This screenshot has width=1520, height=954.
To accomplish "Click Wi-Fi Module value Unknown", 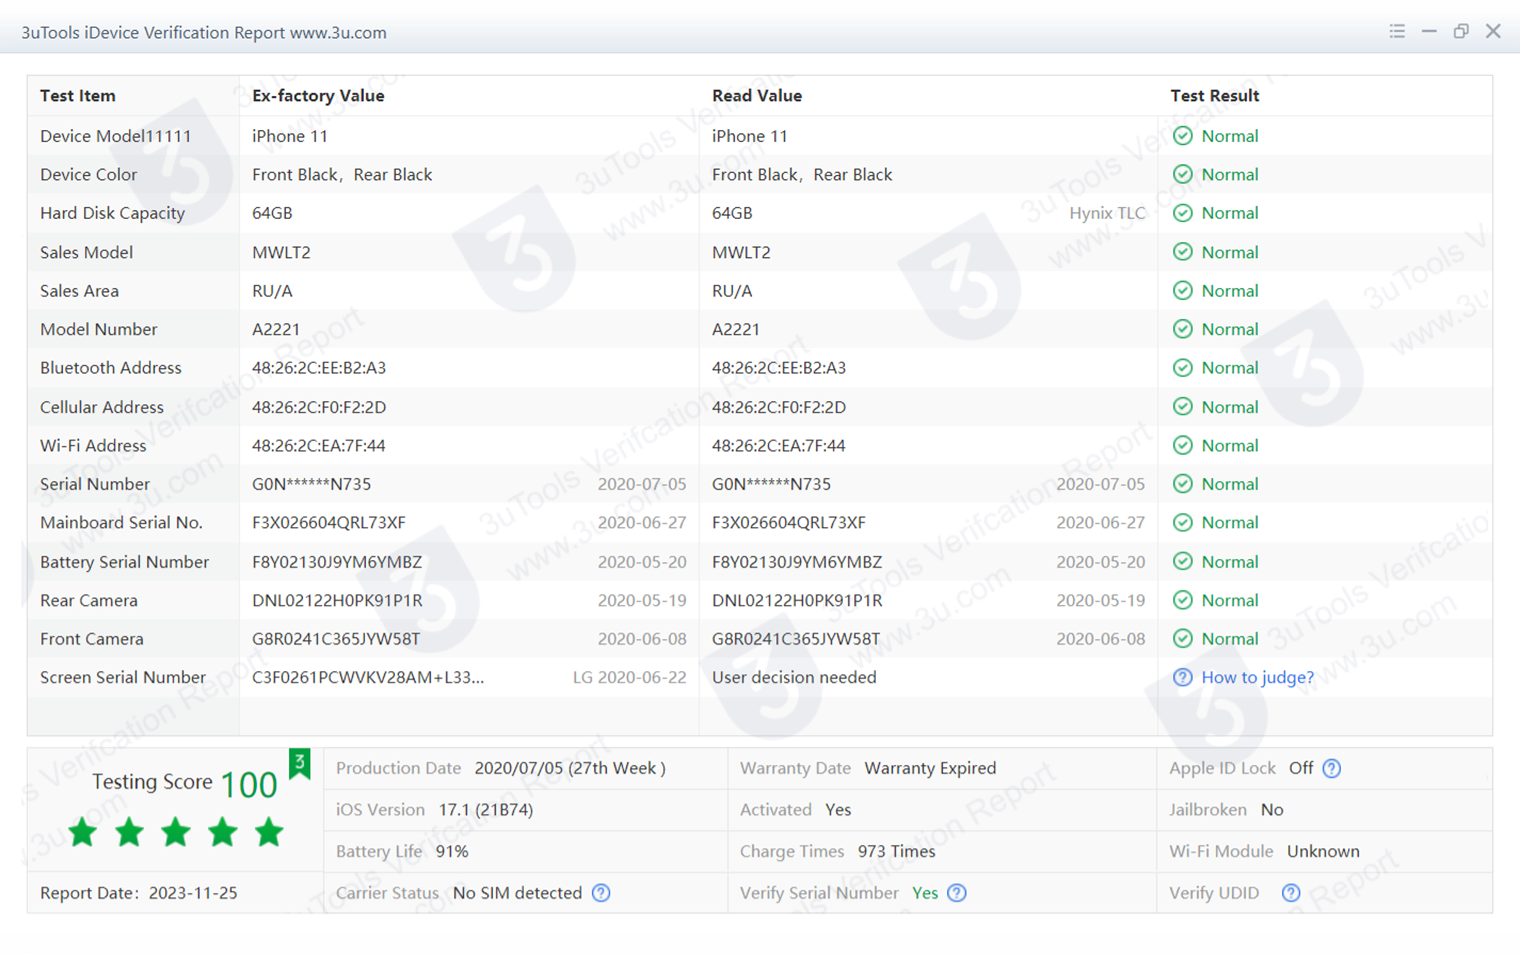I will 1323,852.
